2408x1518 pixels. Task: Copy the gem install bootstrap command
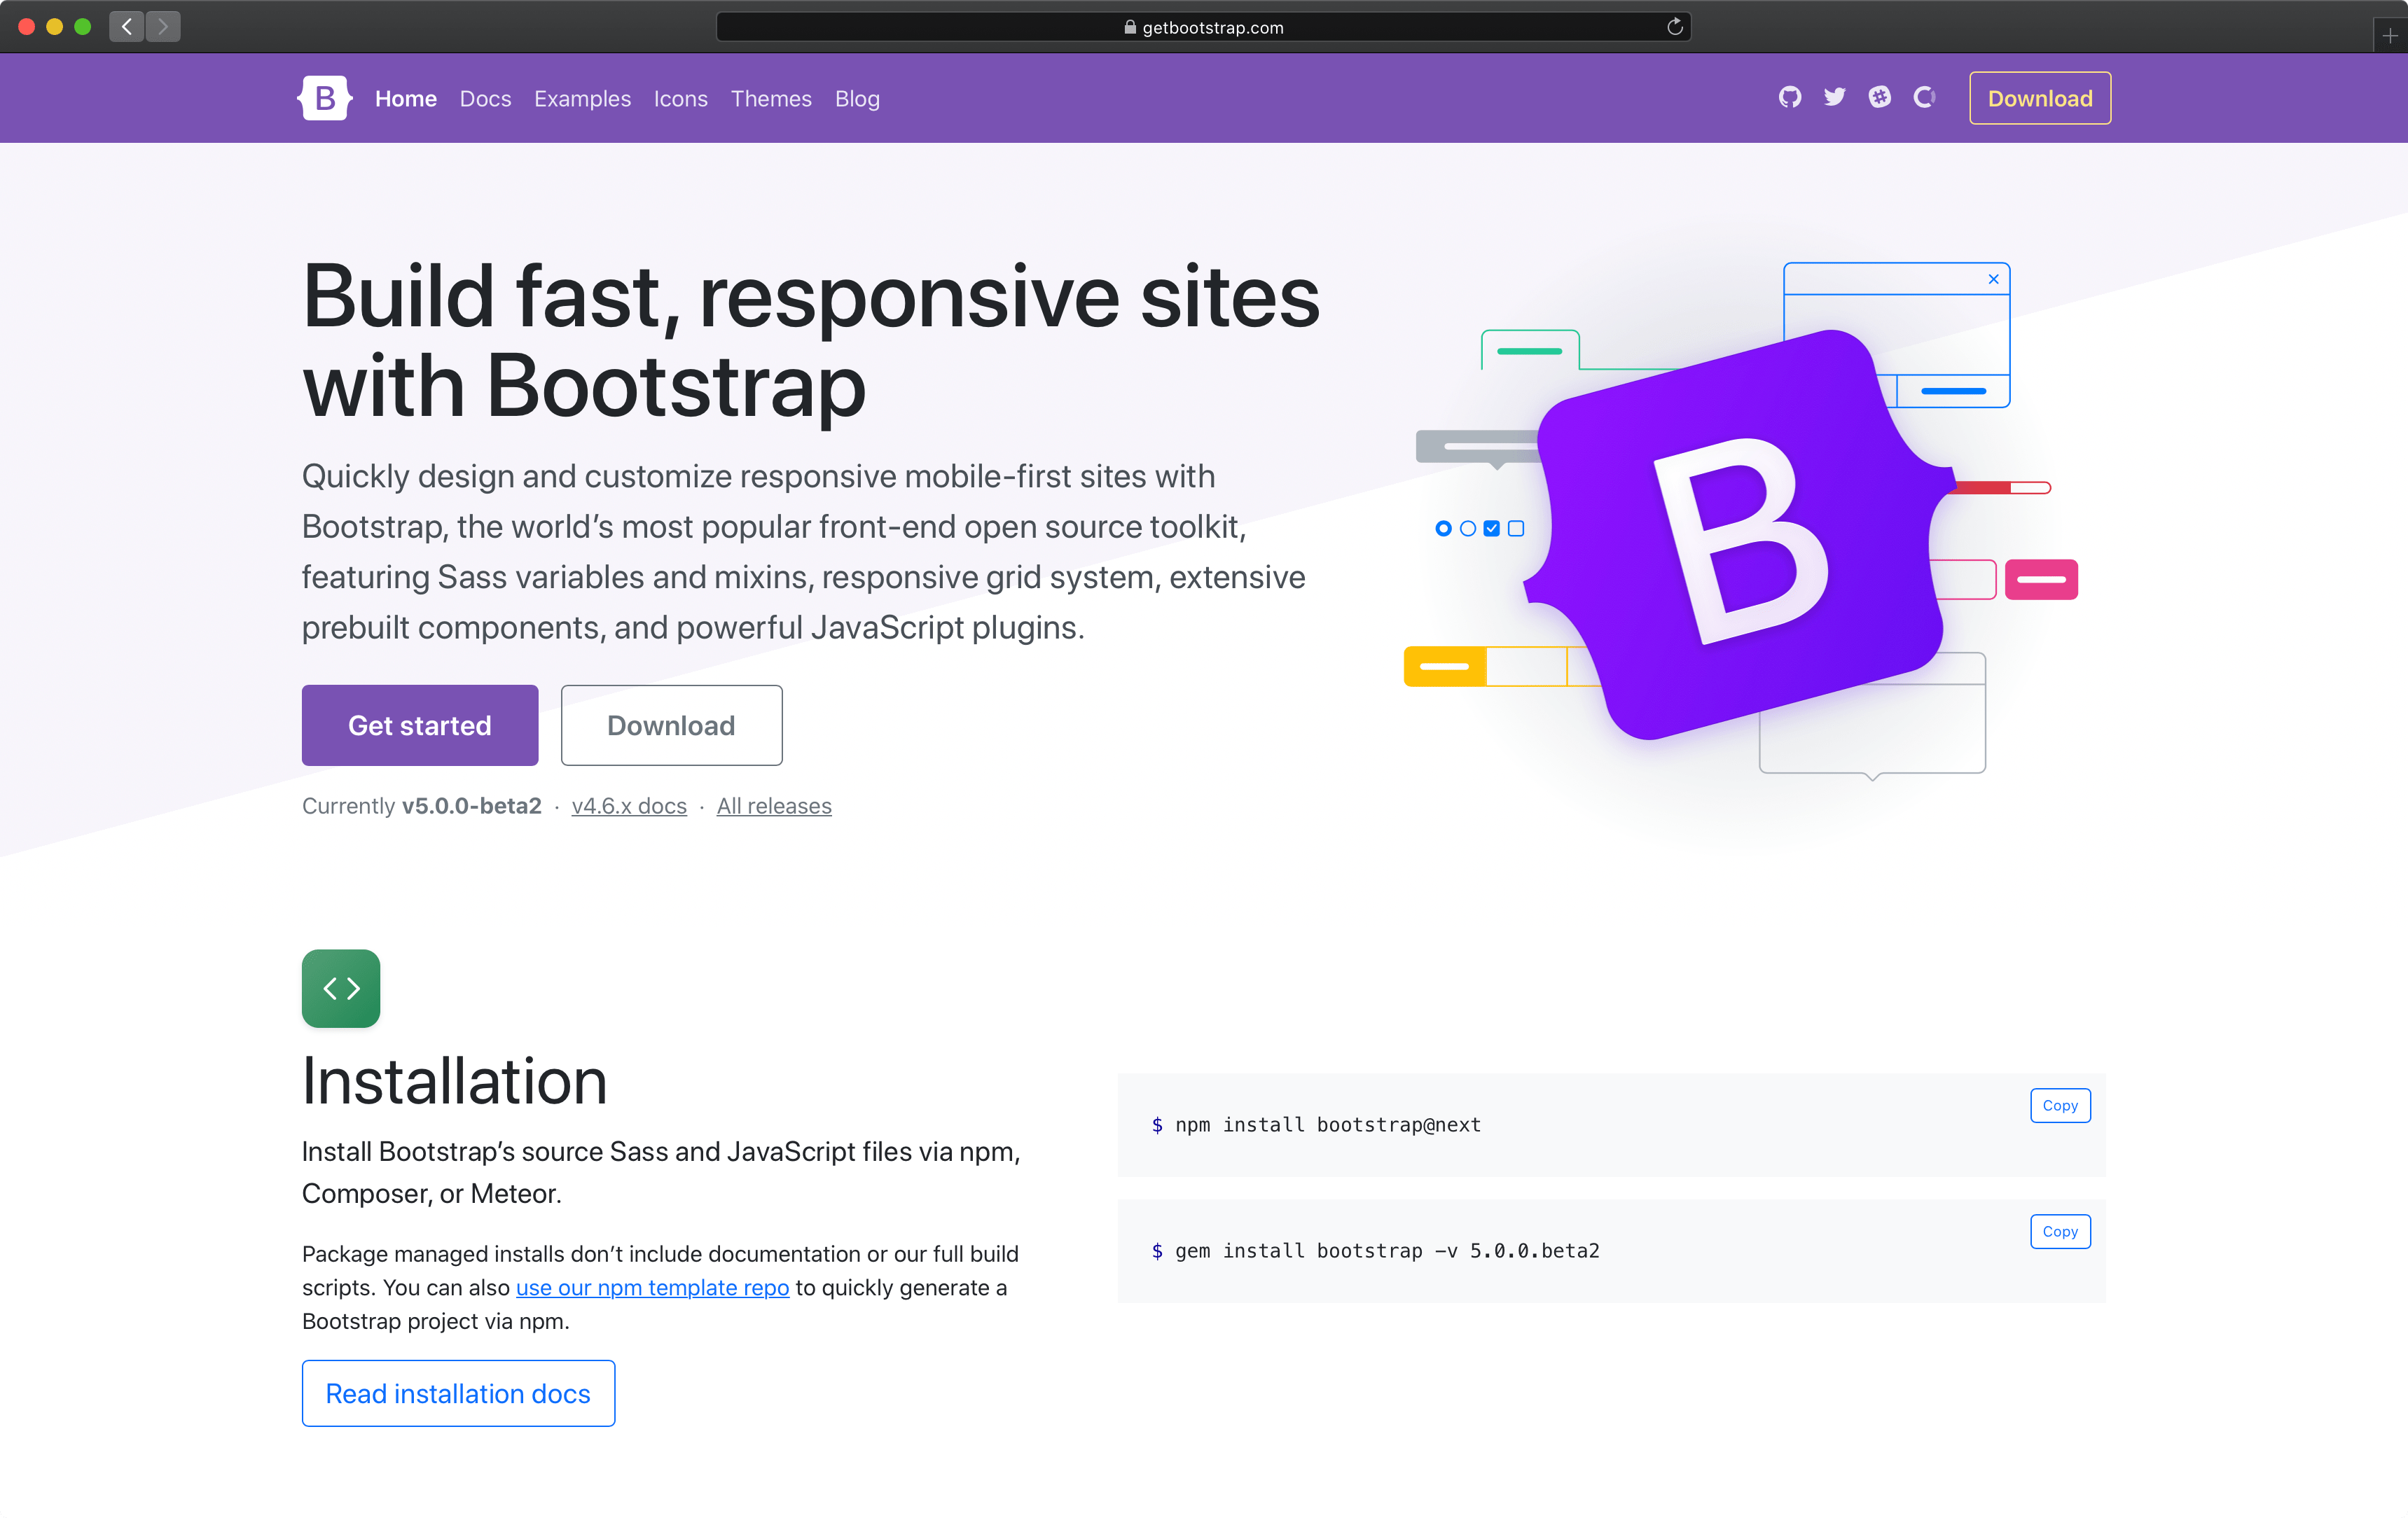2060,1231
